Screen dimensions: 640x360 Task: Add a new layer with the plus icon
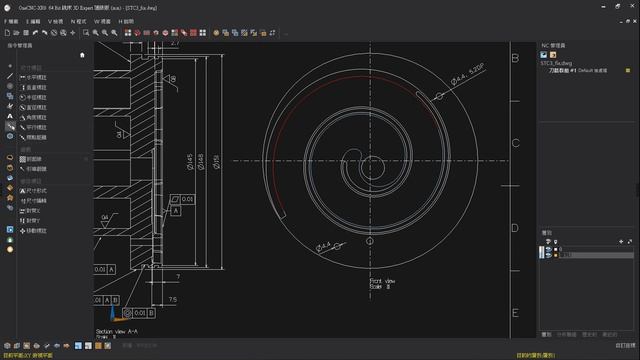point(621,242)
